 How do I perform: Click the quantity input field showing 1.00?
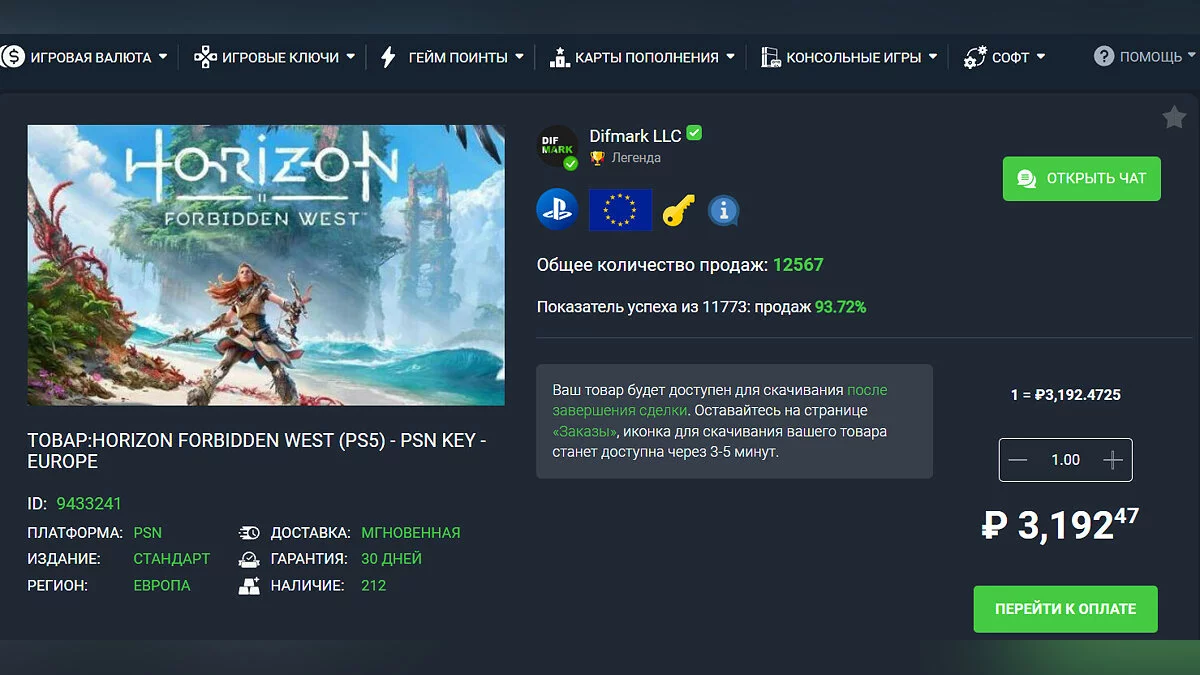point(1065,460)
